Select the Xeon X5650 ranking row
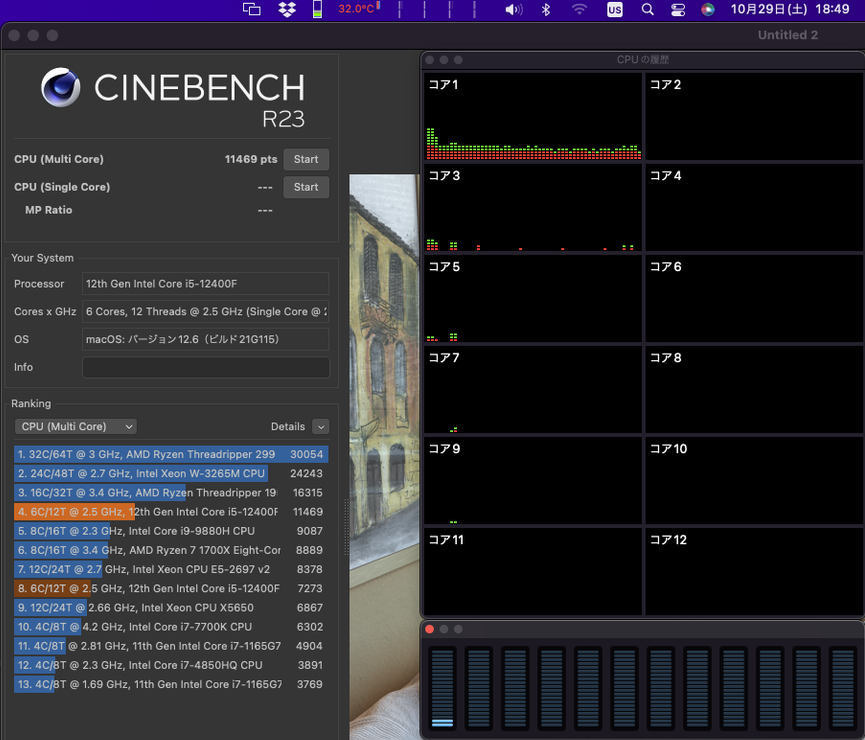Viewport: 865px width, 740px height. pyautogui.click(x=171, y=608)
